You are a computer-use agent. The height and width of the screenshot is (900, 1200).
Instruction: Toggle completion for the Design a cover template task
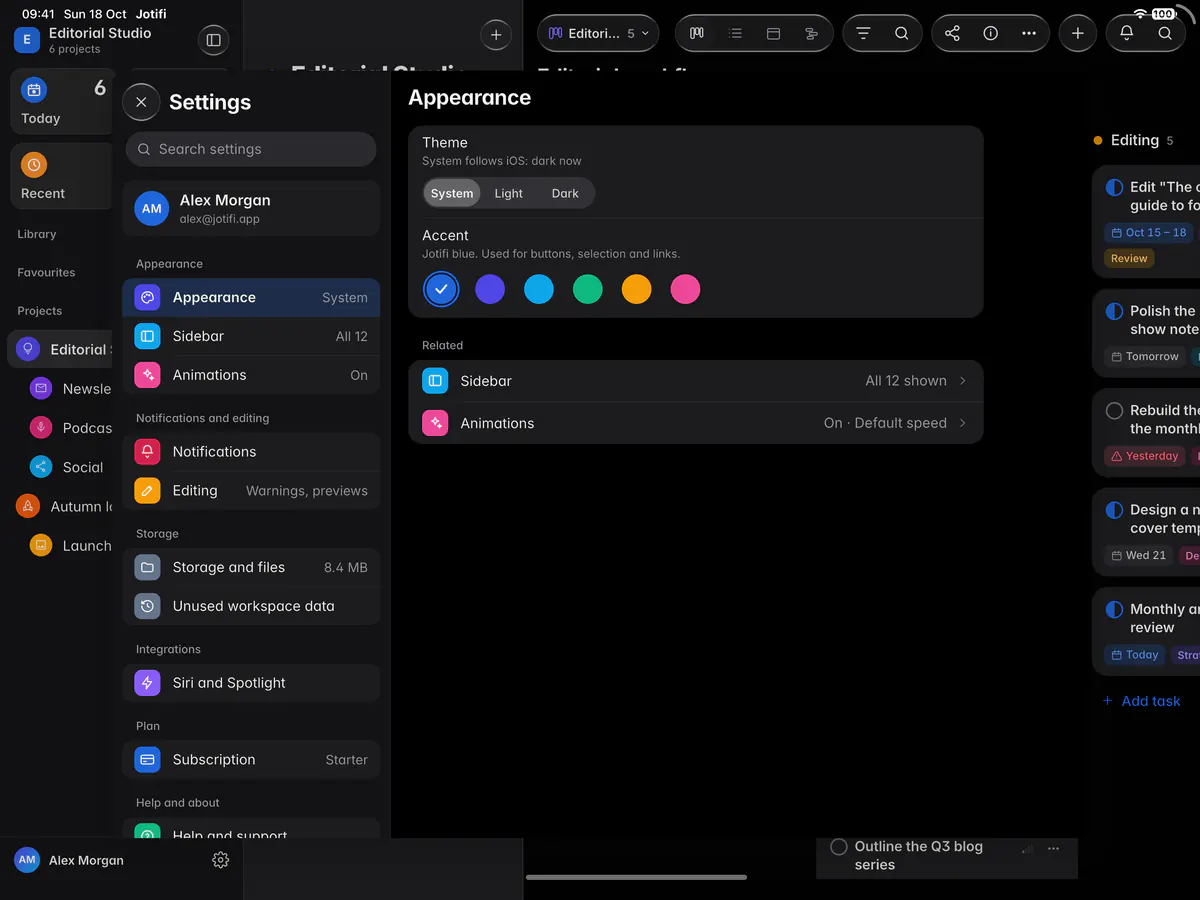coord(1114,510)
